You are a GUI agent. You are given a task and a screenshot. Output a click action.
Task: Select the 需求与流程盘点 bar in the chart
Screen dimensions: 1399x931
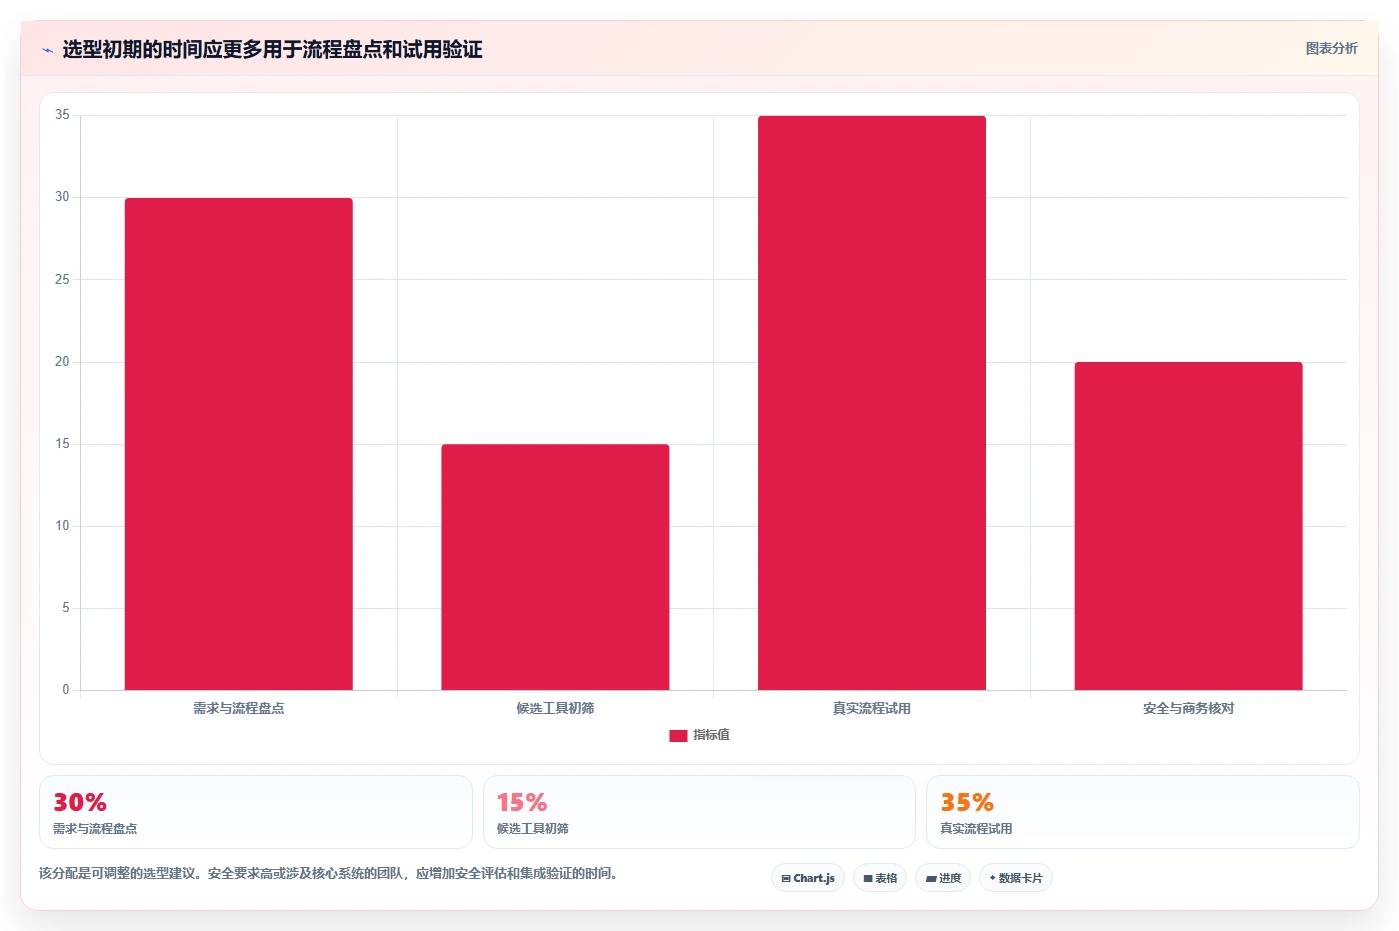(x=239, y=444)
